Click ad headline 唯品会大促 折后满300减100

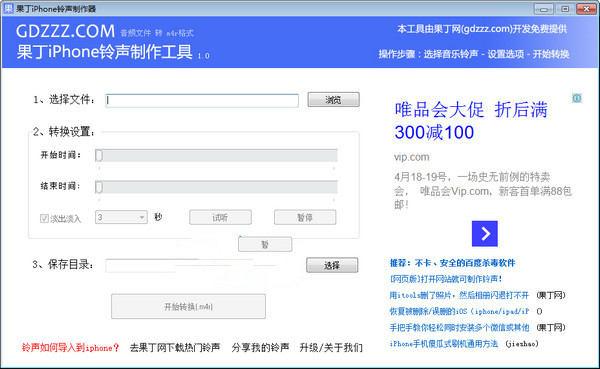click(x=471, y=121)
